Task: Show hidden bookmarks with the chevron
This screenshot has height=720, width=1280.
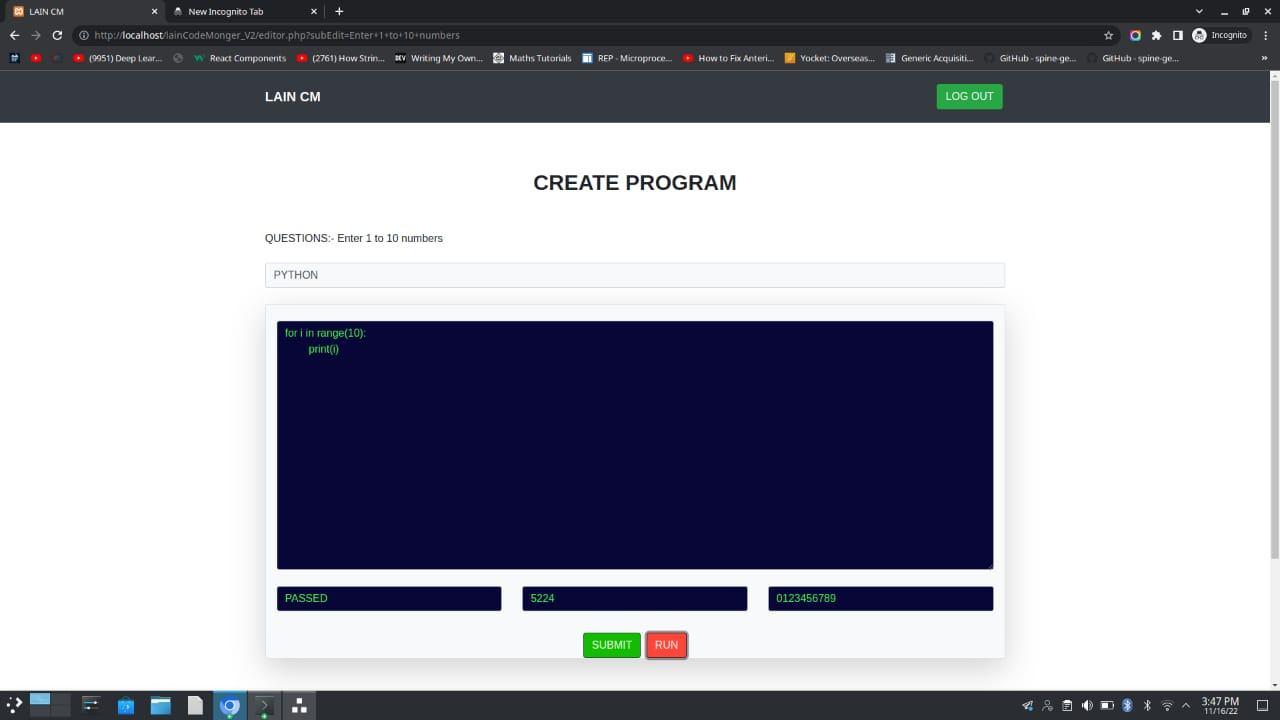Action: (x=1264, y=58)
